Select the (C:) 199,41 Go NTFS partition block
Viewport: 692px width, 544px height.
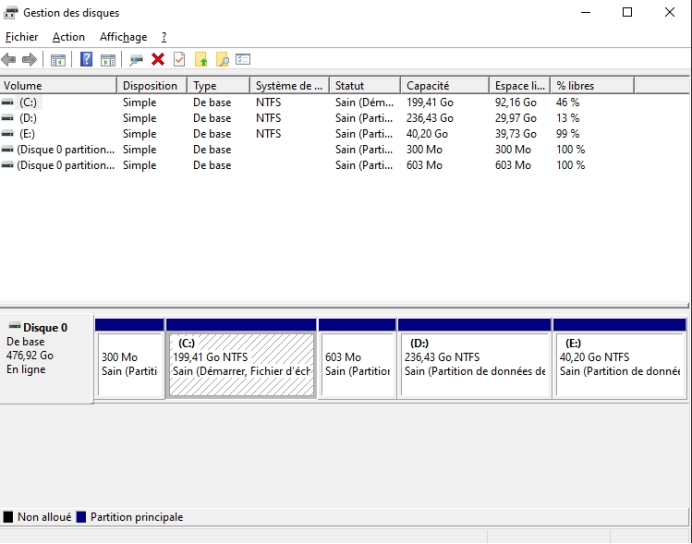pyautogui.click(x=242, y=365)
